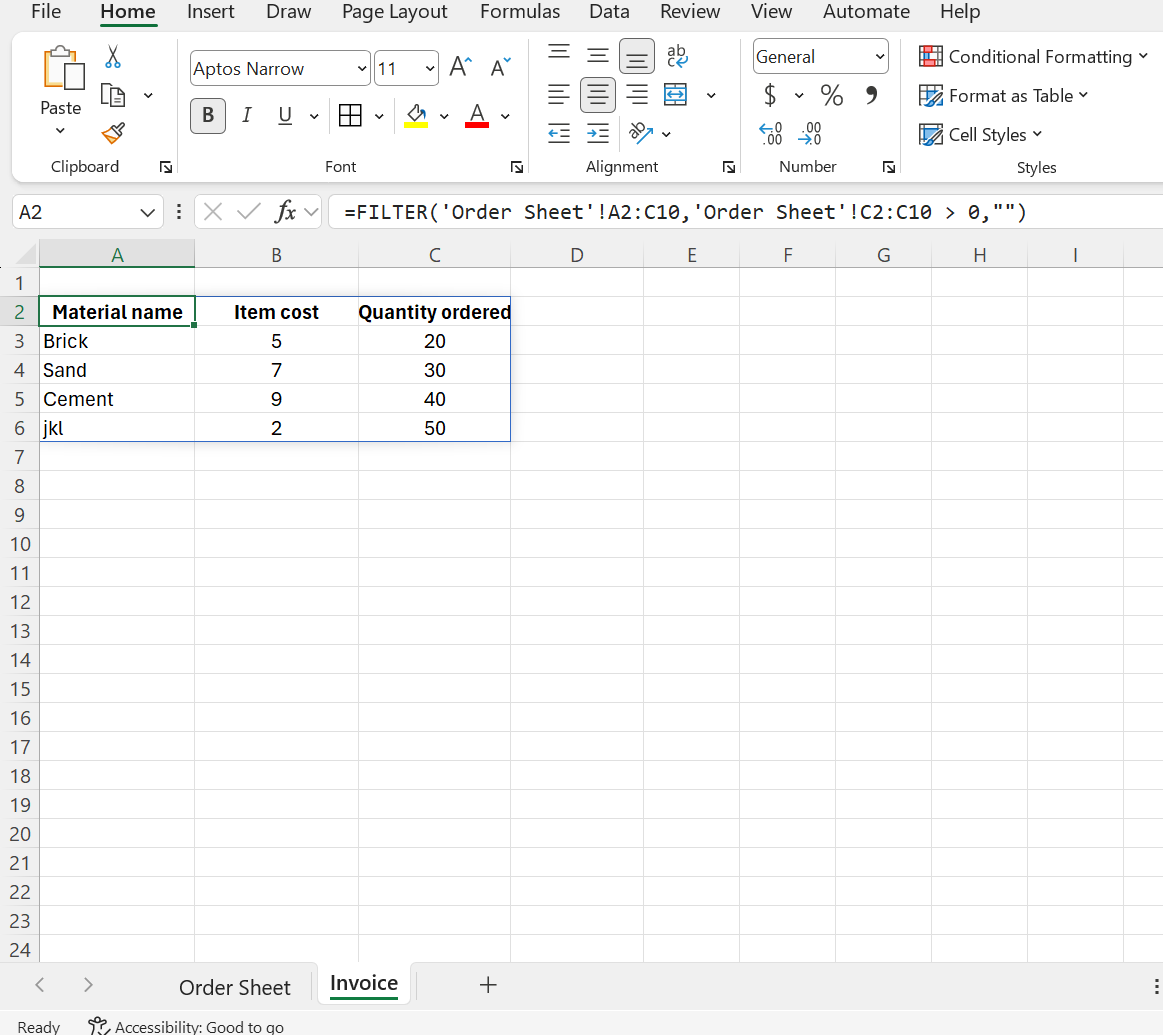Viewport: 1163px width, 1035px height.
Task: Toggle Center alignment button
Action: 598,95
